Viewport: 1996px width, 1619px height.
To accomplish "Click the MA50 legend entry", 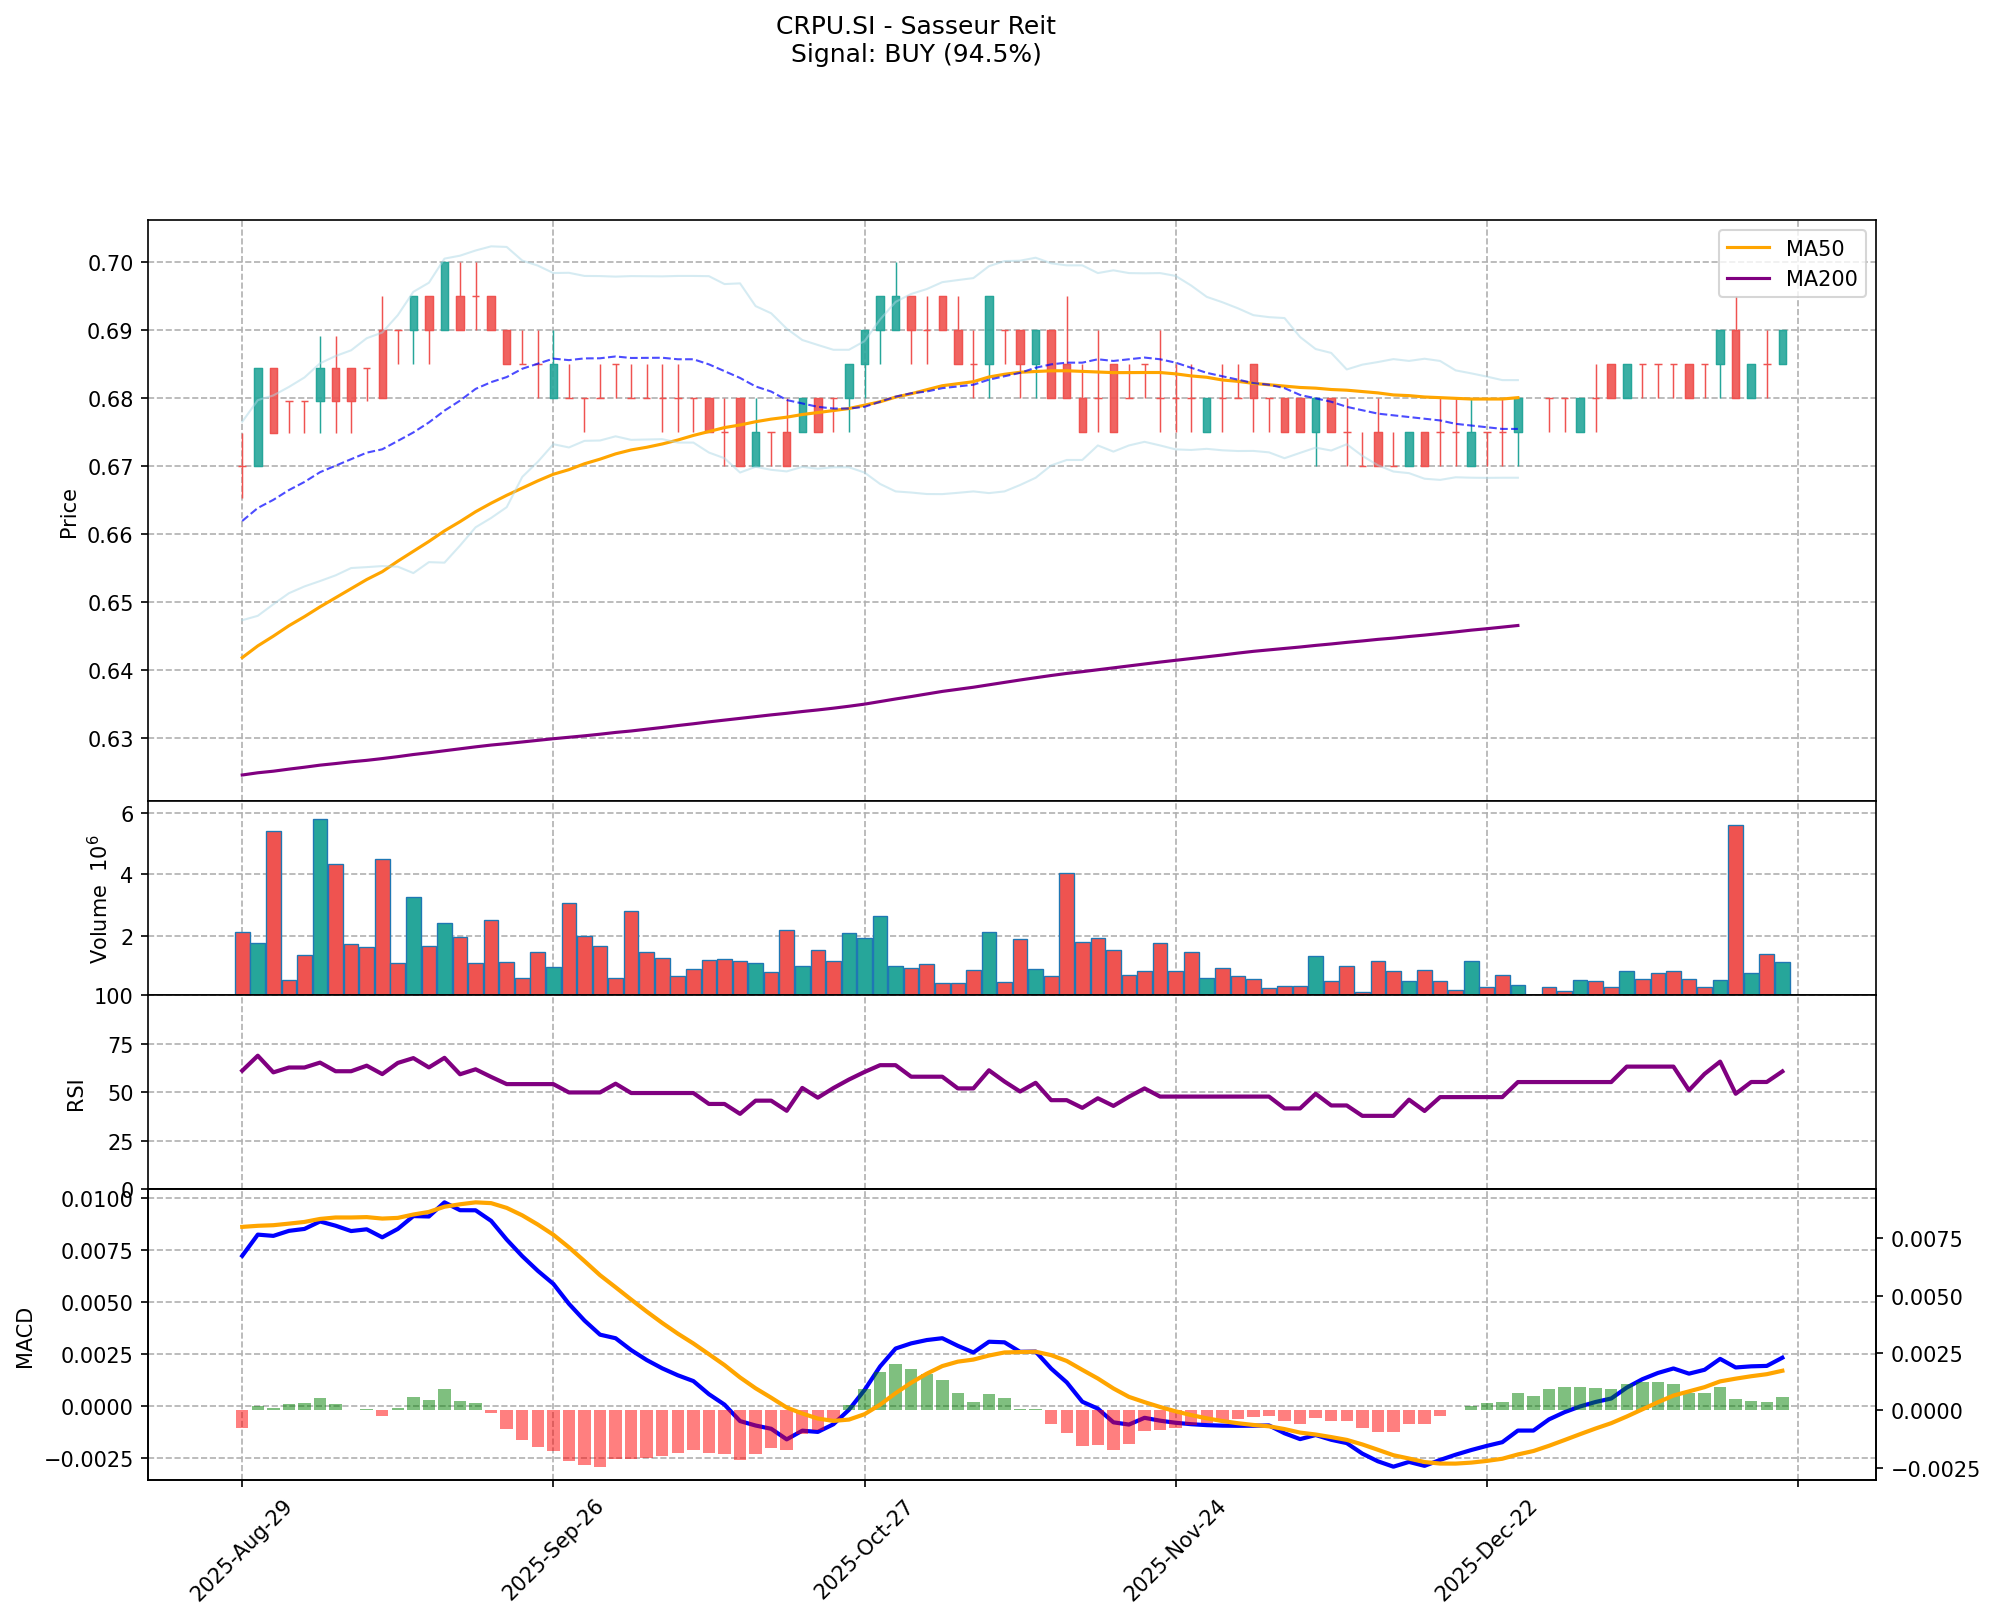I will [x=1813, y=248].
